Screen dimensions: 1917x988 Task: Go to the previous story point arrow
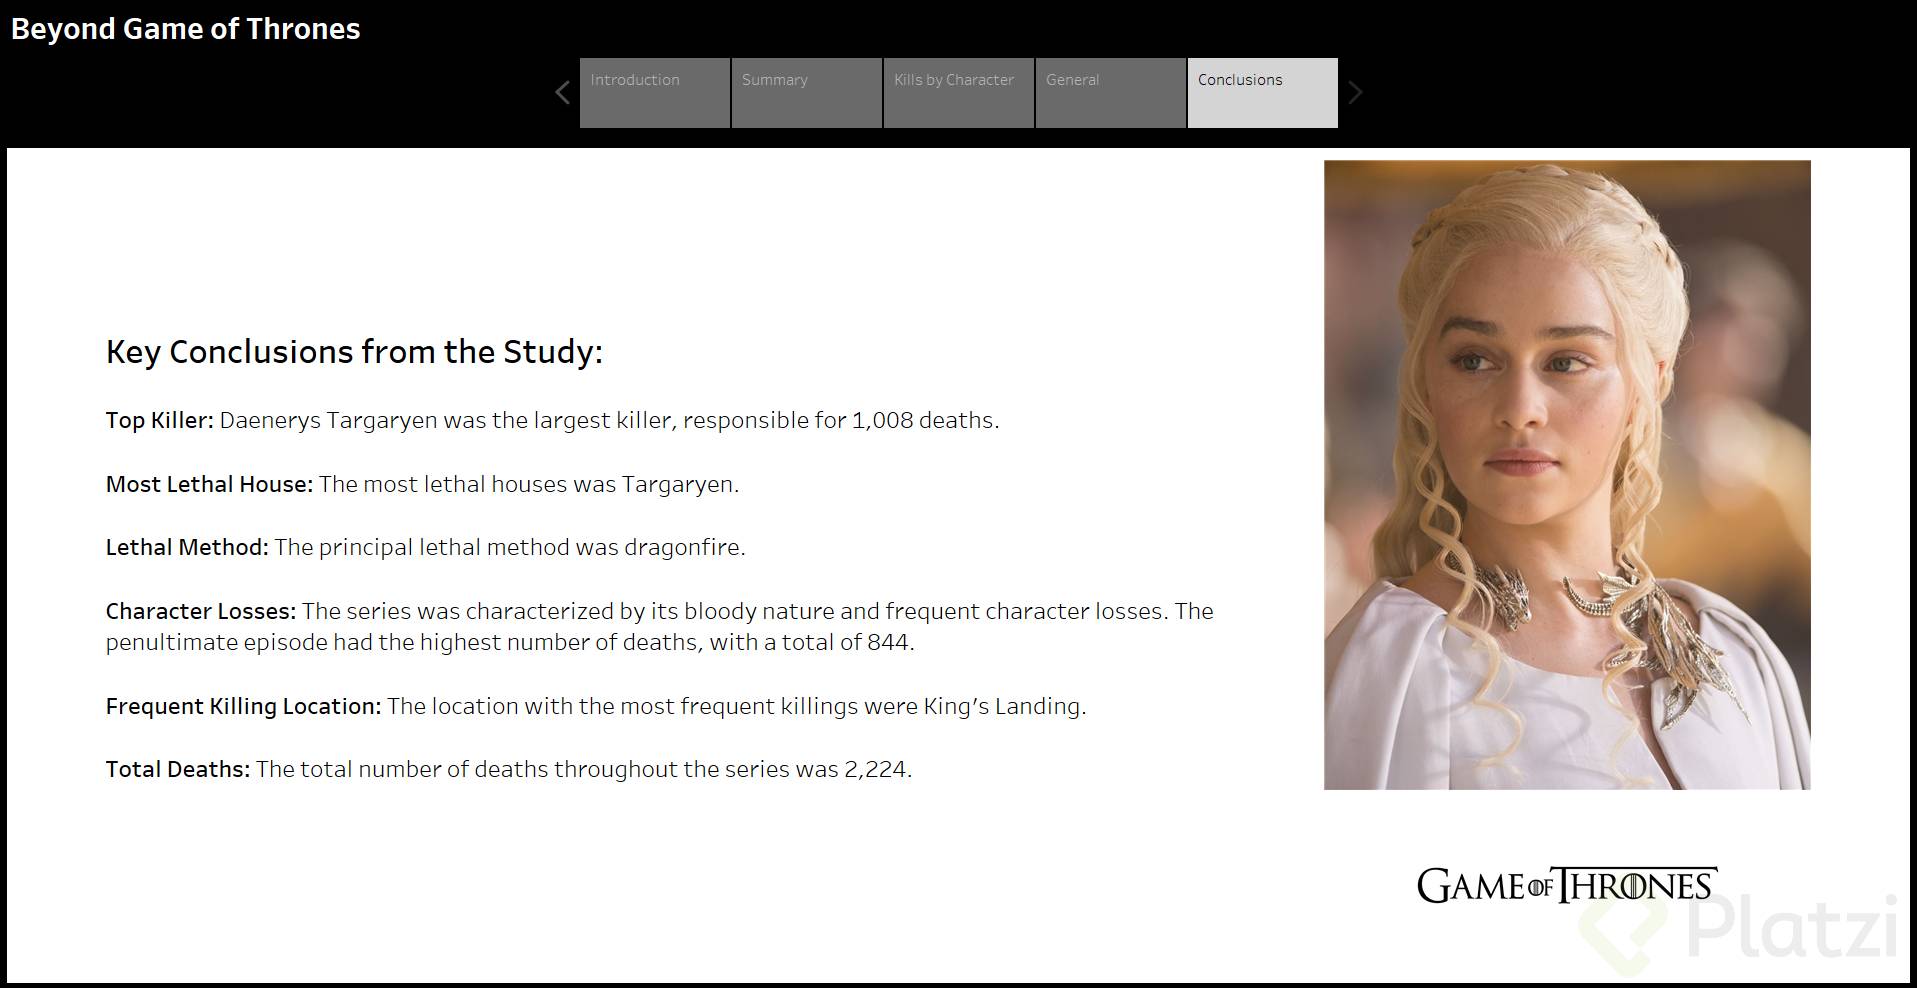click(x=562, y=93)
